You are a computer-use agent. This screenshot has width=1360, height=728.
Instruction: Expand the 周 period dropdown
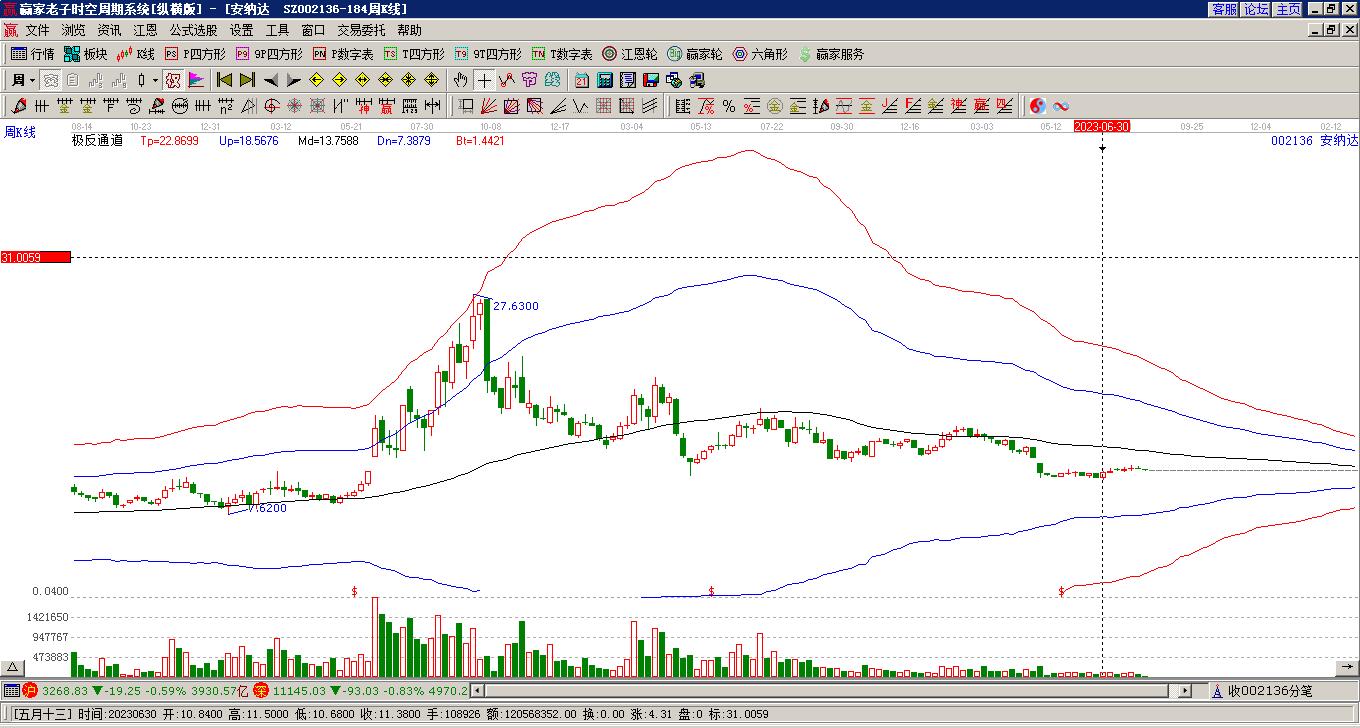point(33,80)
